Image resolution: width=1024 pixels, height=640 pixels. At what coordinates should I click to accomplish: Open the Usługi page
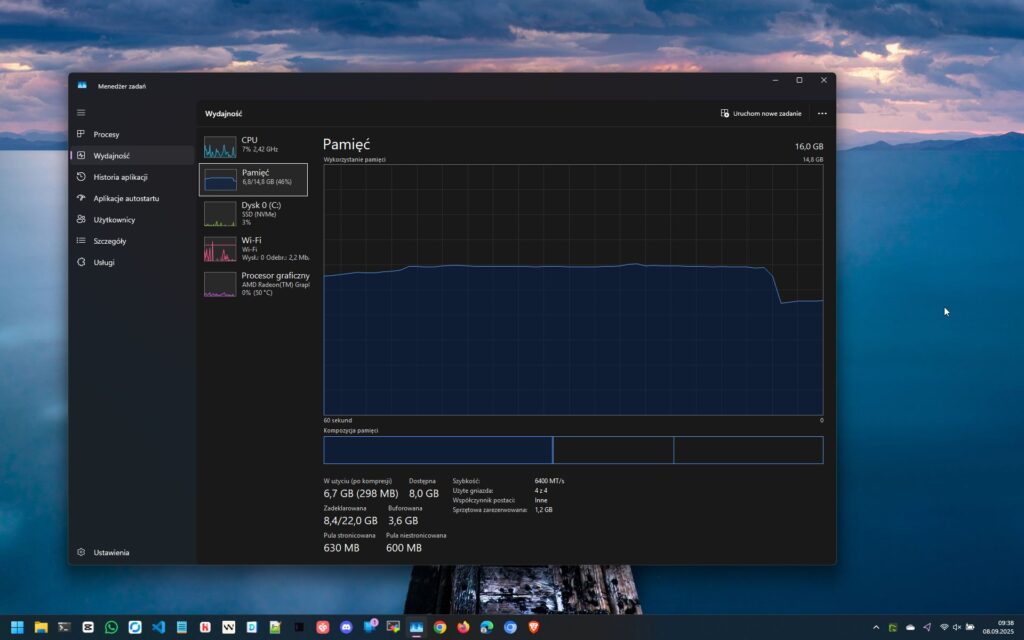[104, 262]
